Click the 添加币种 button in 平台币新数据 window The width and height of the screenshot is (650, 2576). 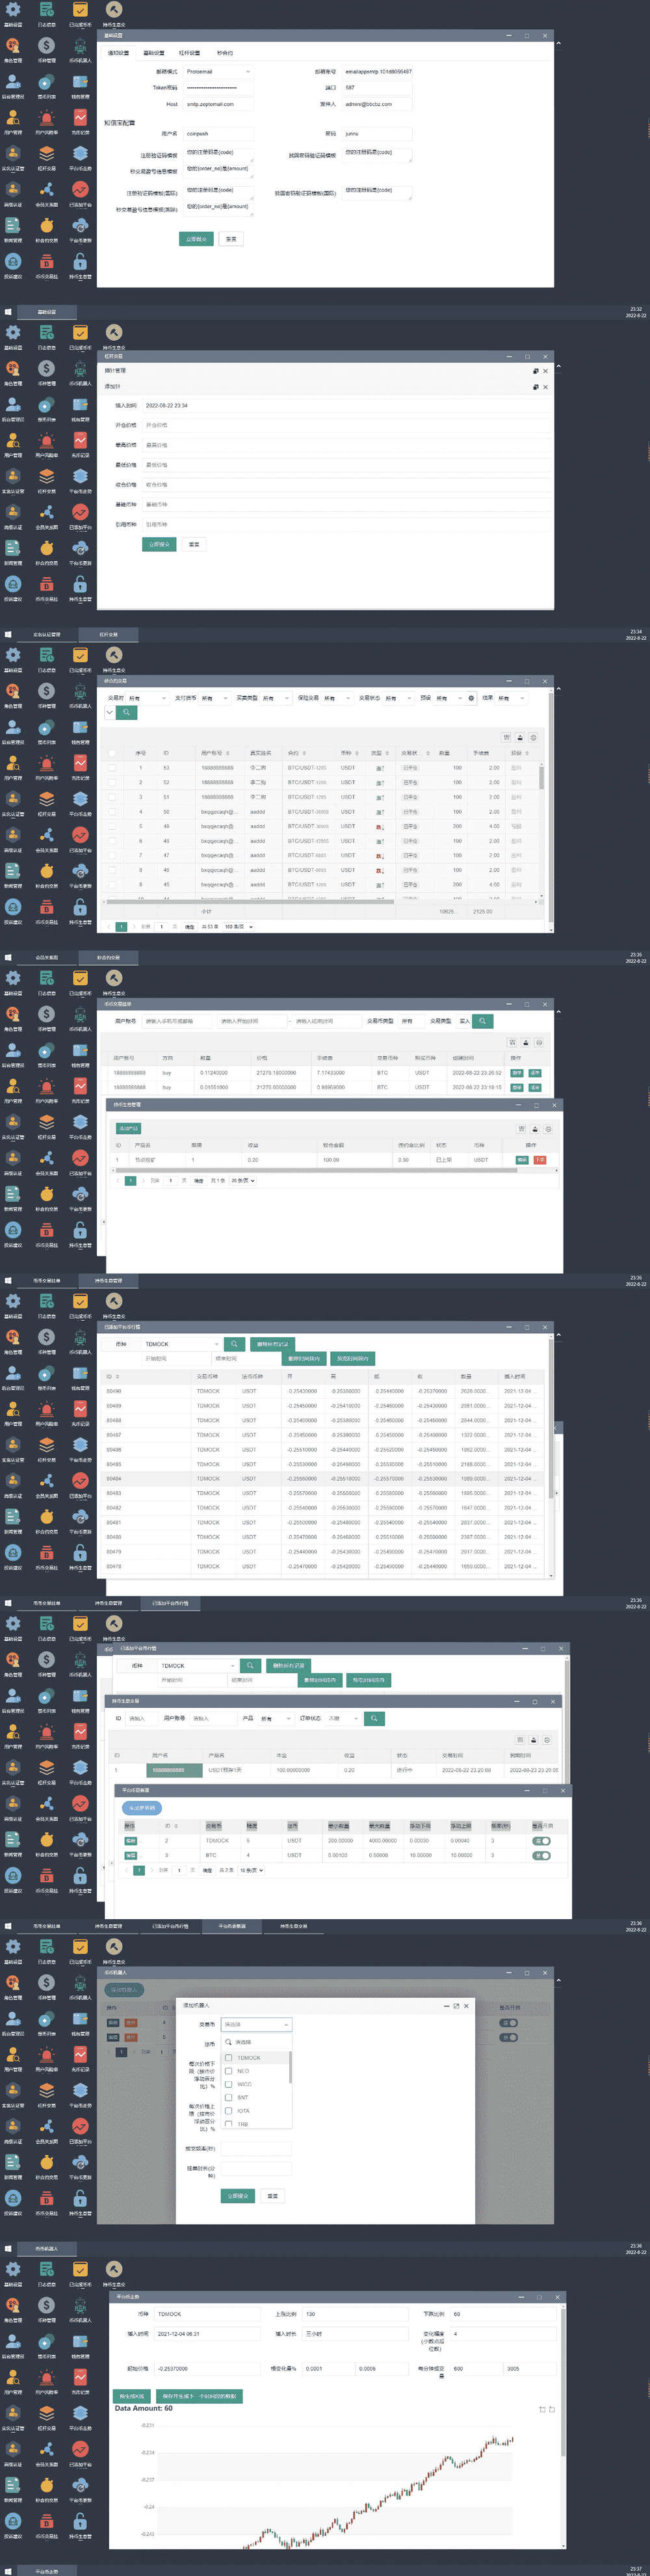[x=141, y=1808]
